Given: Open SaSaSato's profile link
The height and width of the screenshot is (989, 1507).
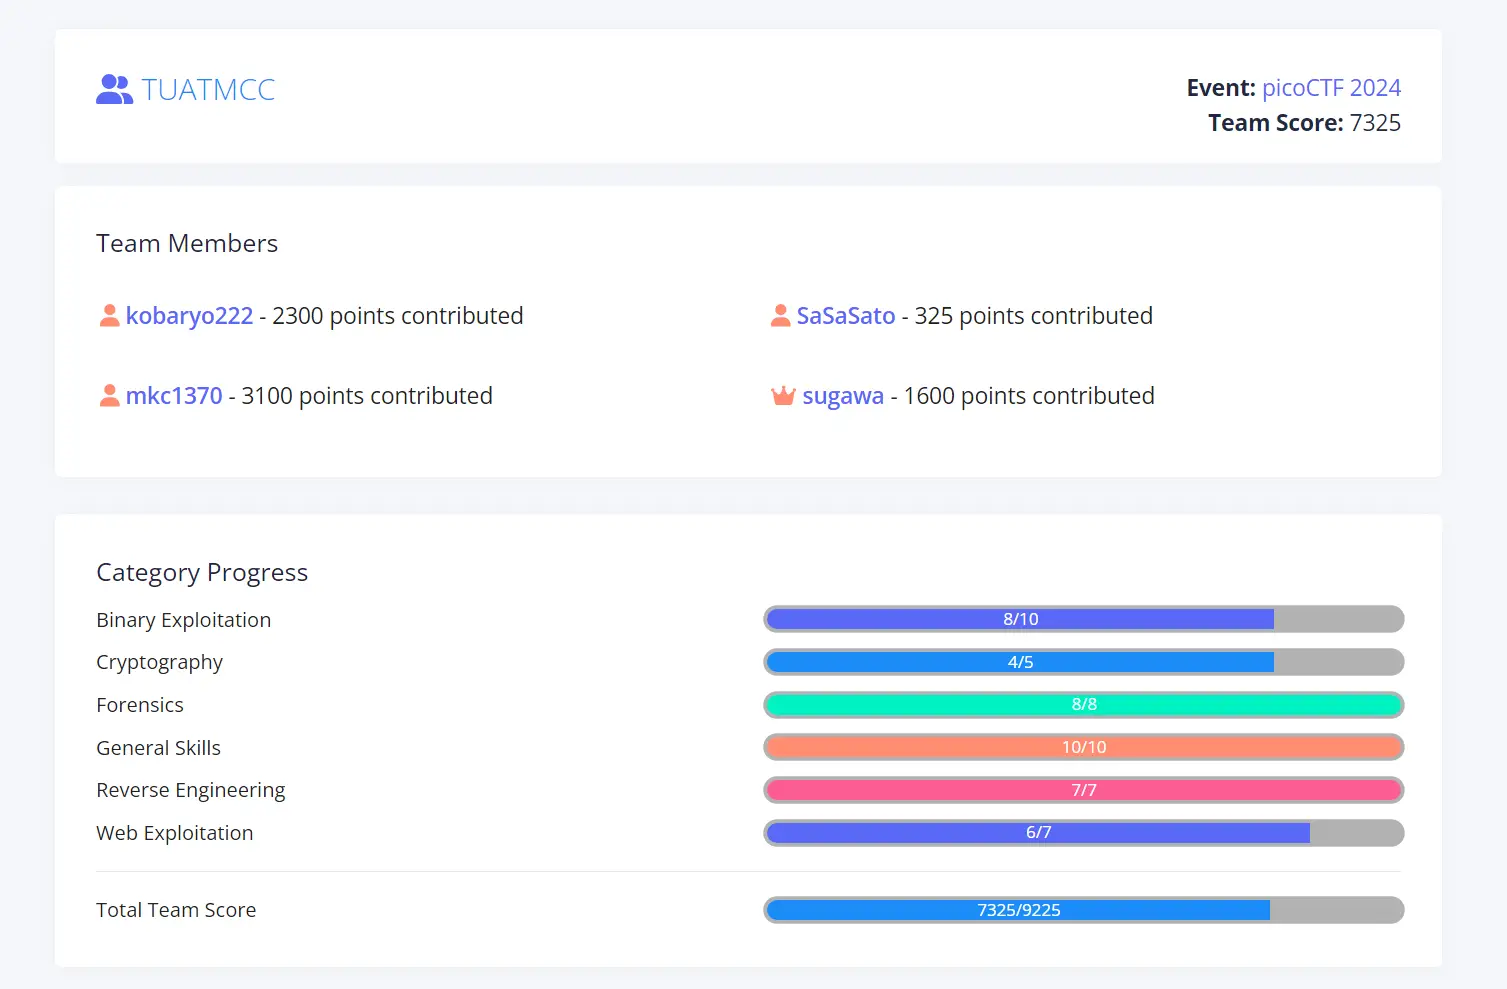Looking at the screenshot, I should [x=846, y=316].
